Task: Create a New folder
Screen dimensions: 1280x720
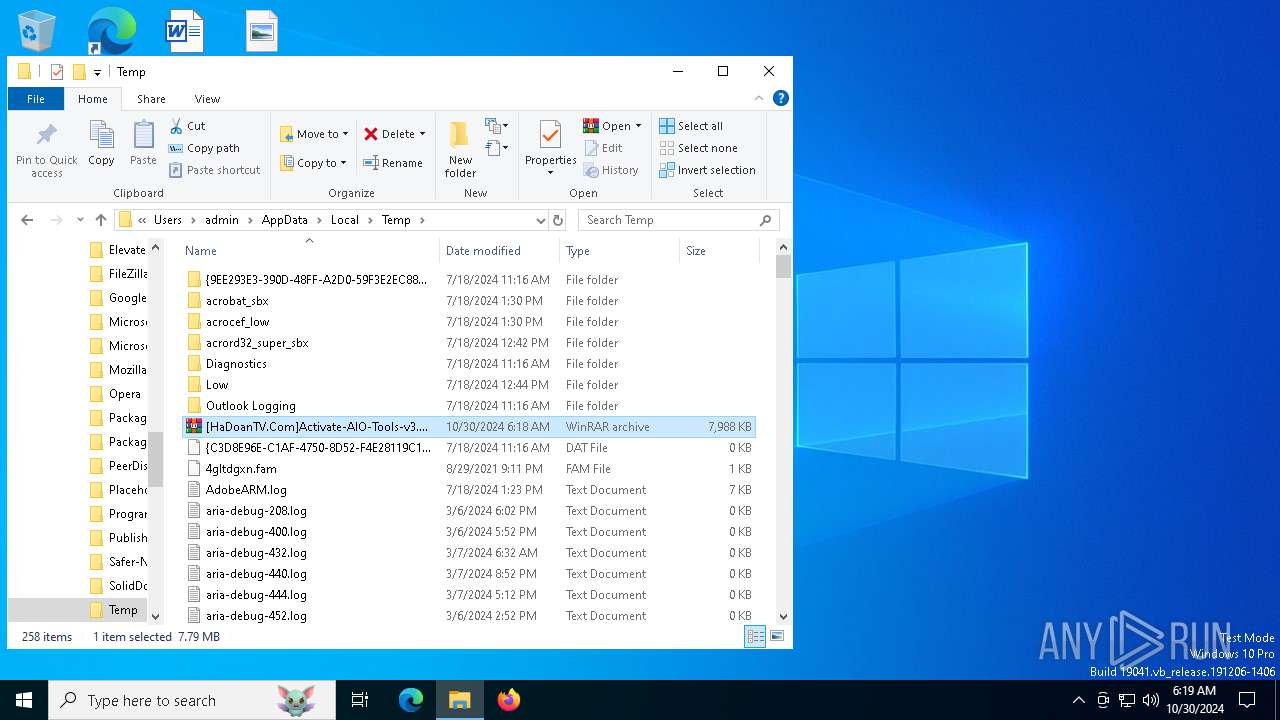Action: [460, 150]
